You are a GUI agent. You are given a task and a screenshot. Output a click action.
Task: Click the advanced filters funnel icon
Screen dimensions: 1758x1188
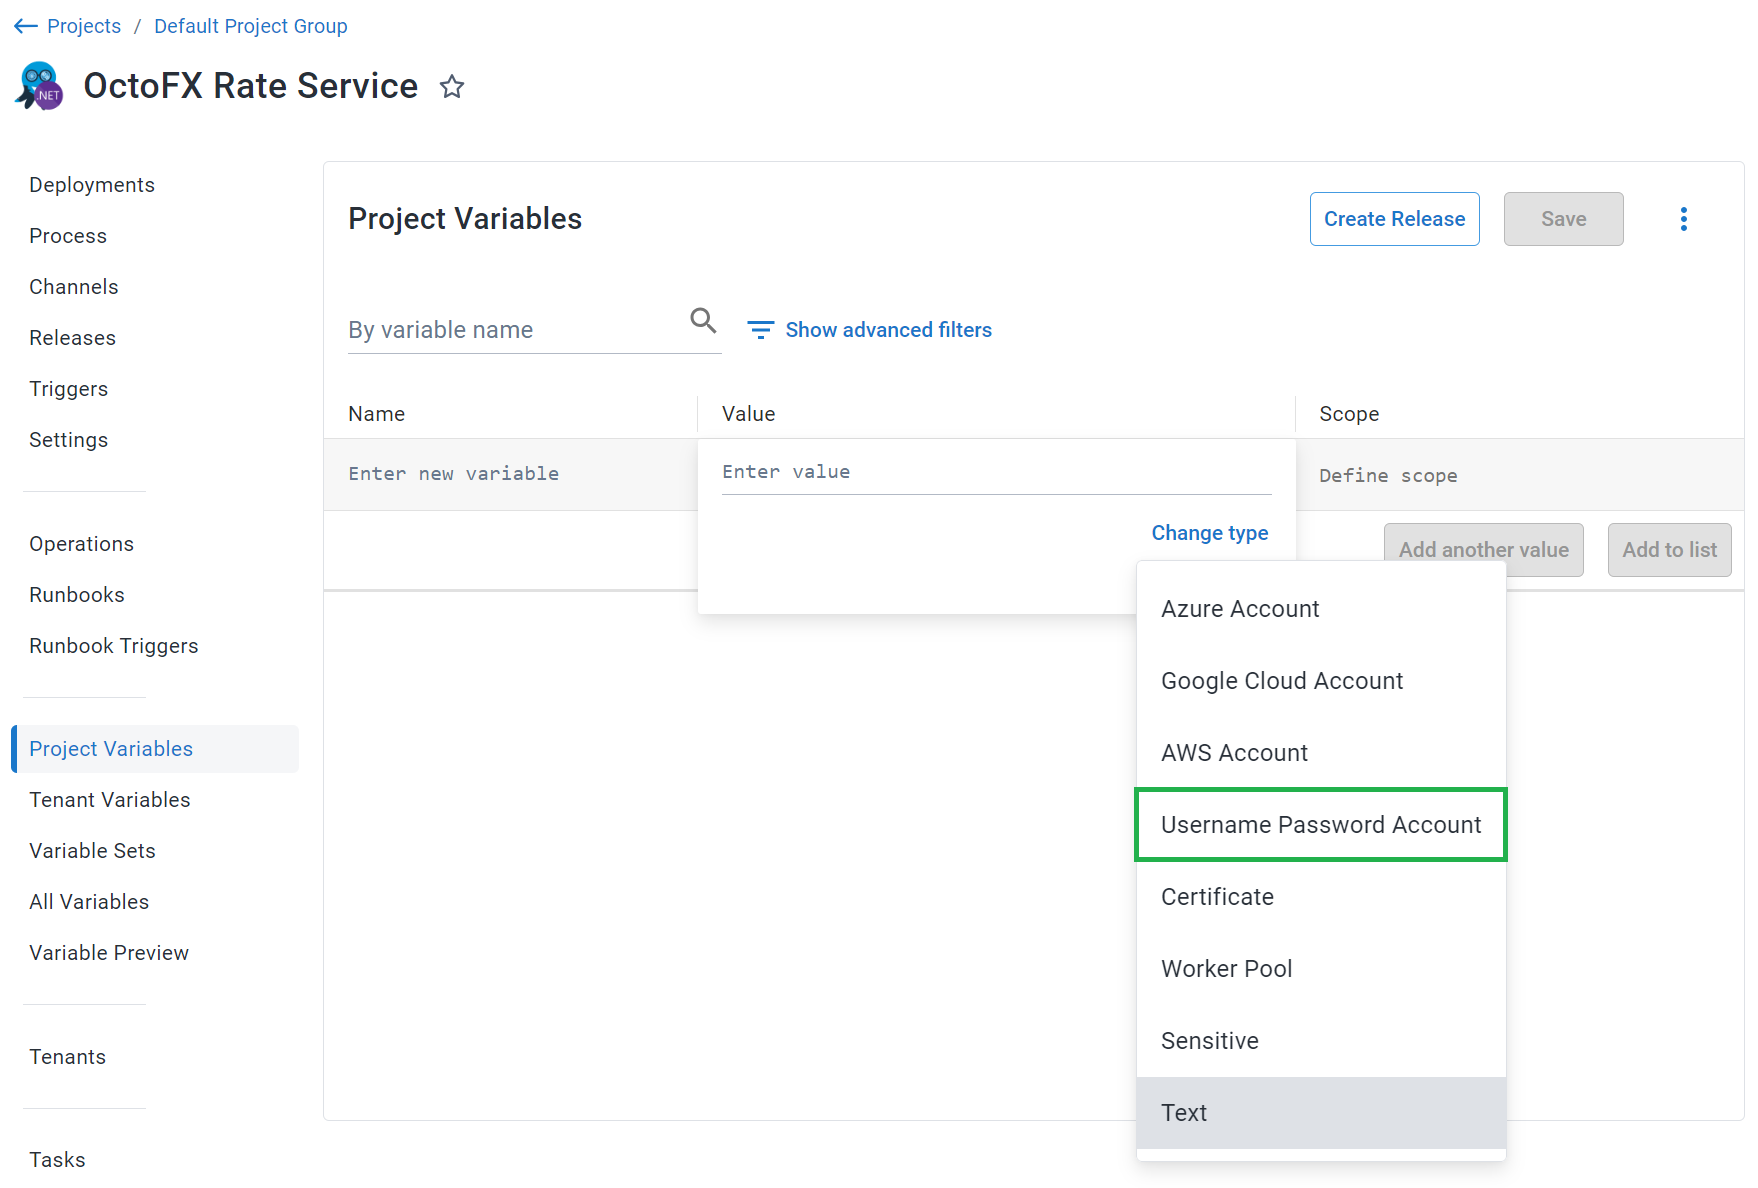tap(761, 330)
